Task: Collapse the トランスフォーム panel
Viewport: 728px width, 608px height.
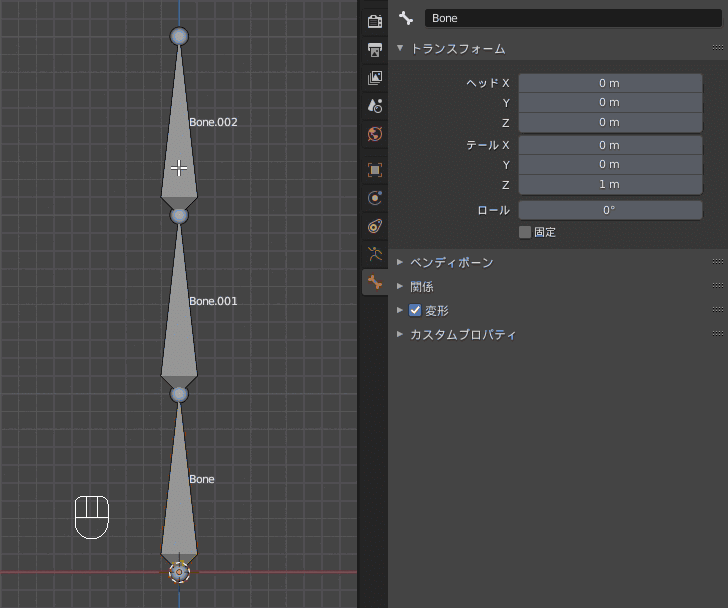Action: (x=400, y=48)
